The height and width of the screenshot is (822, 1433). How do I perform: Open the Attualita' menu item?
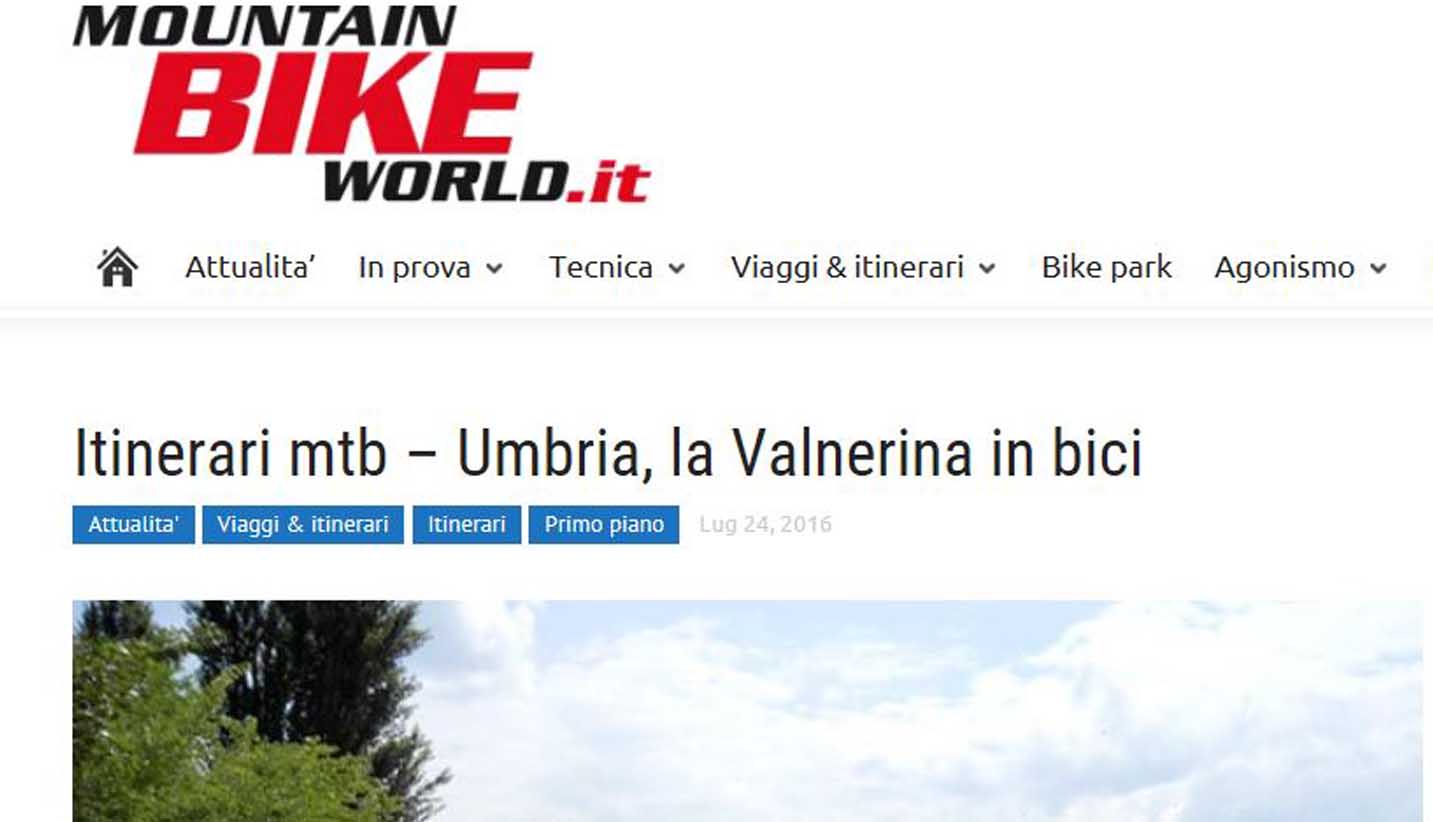click(x=251, y=267)
